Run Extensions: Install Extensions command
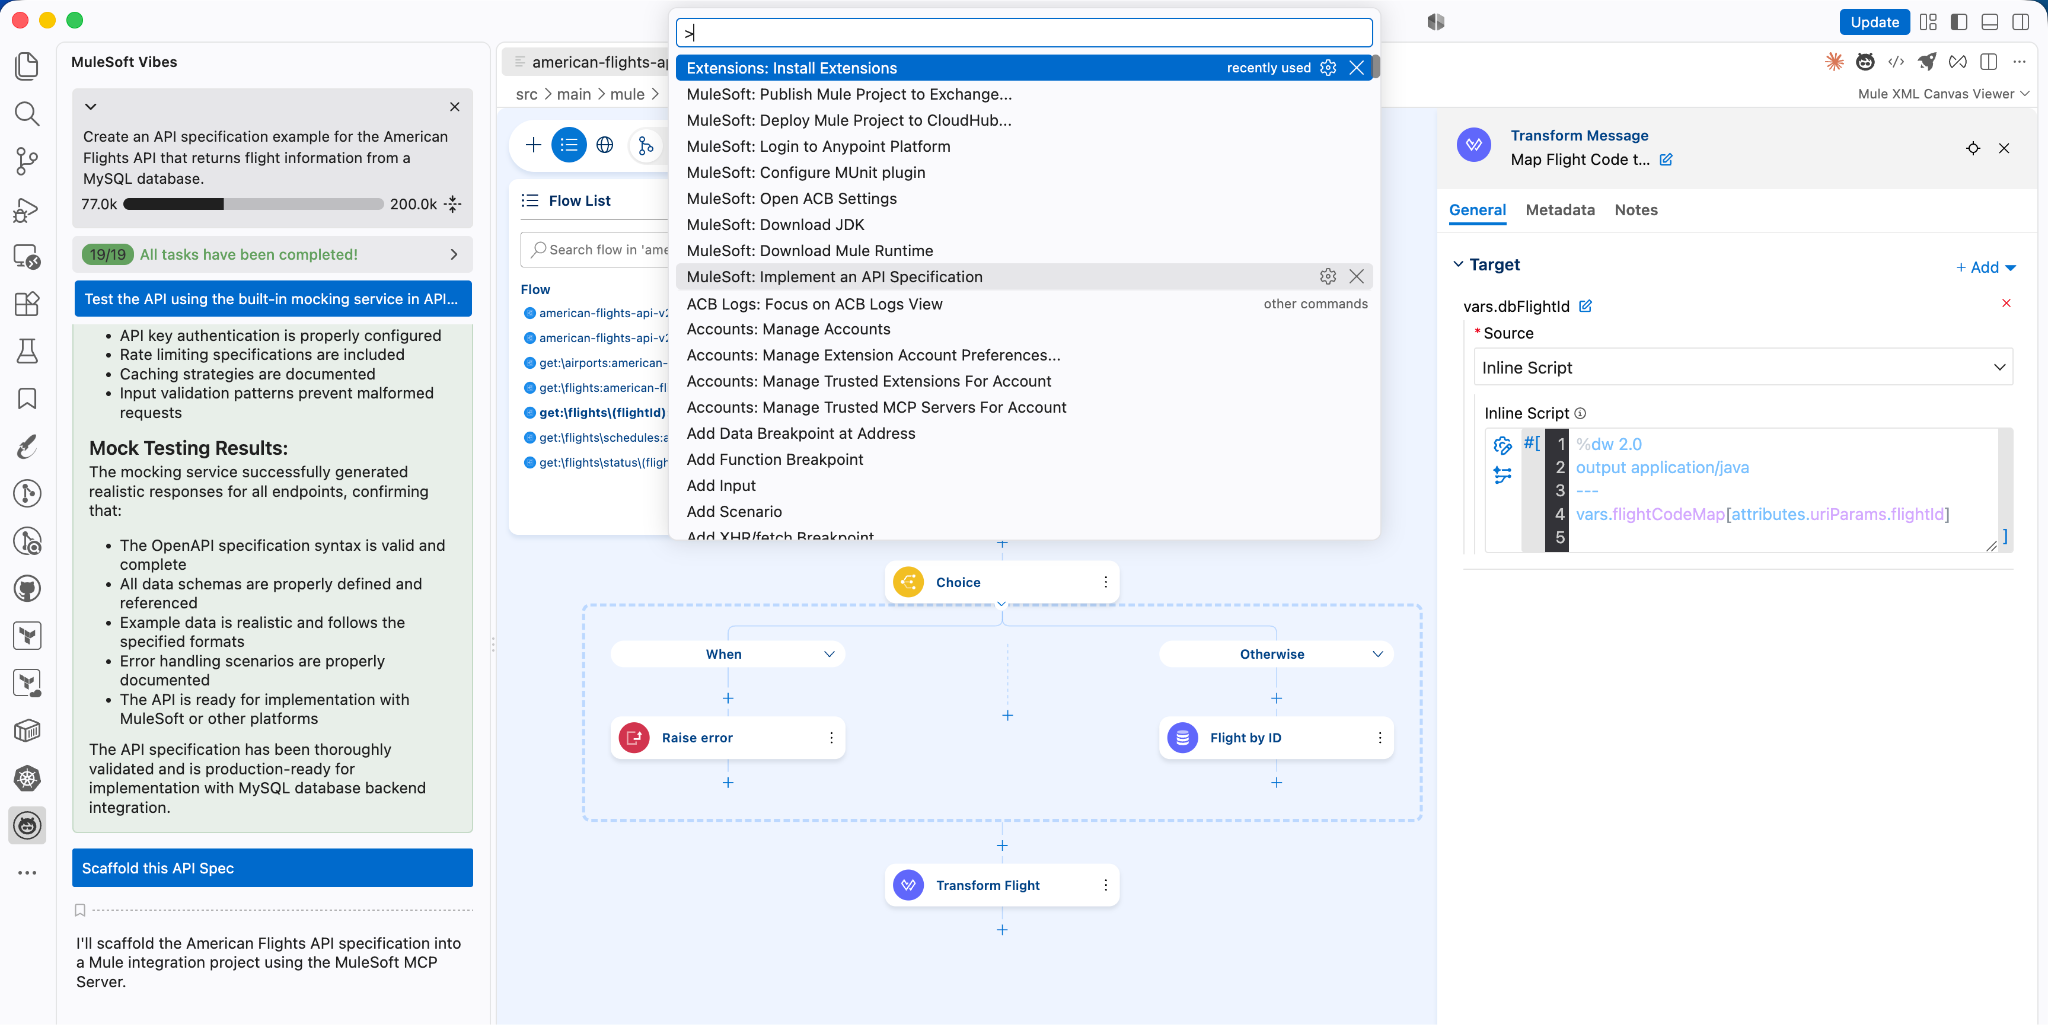 (1024, 68)
